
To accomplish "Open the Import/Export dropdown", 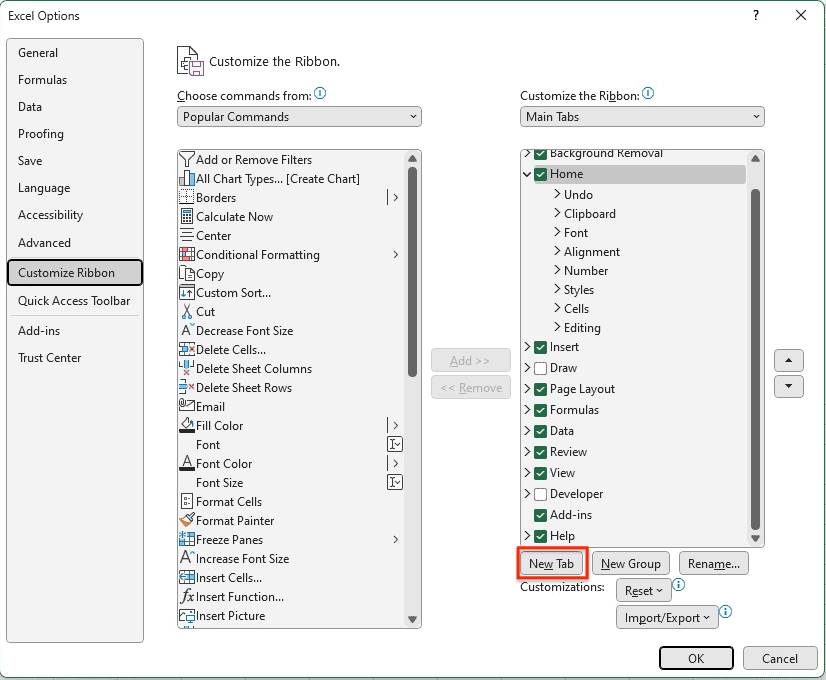I will point(666,617).
